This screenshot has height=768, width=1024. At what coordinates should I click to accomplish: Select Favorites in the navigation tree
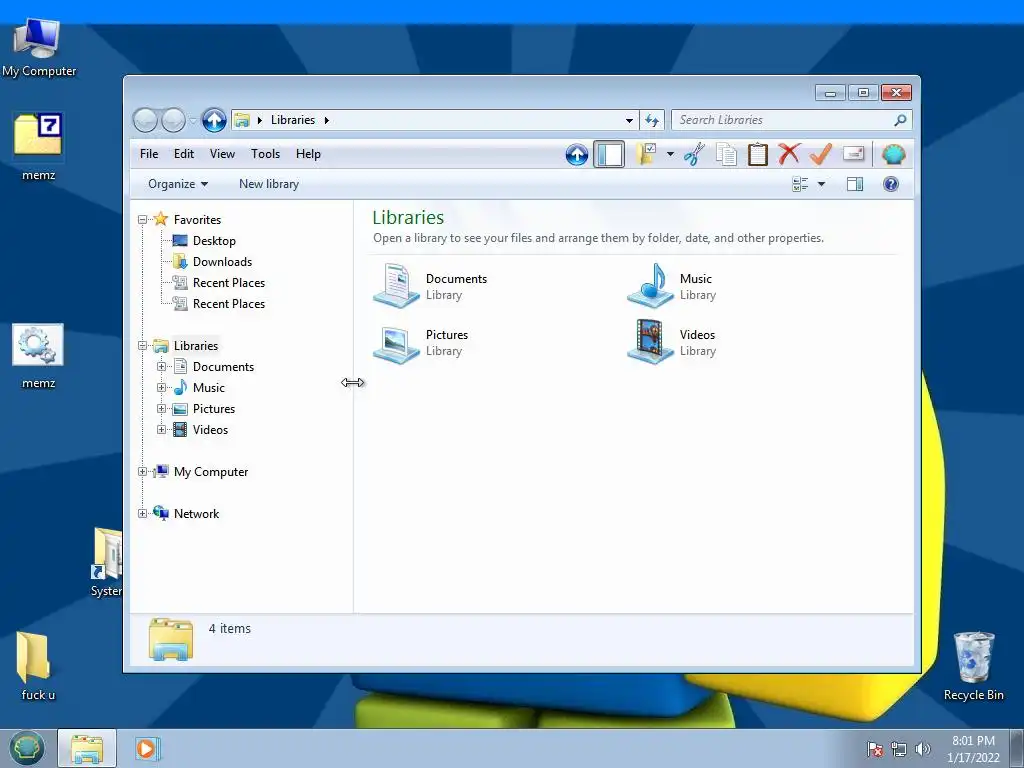(197, 220)
